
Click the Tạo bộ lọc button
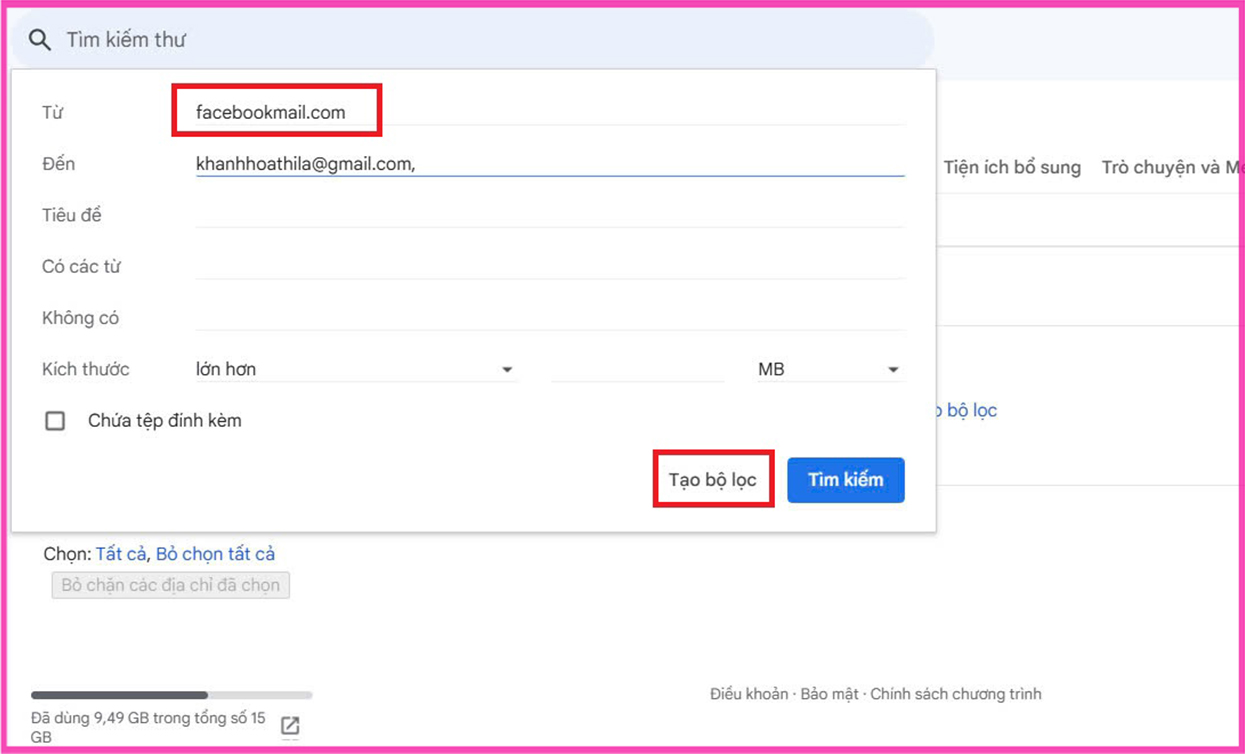[x=713, y=480]
